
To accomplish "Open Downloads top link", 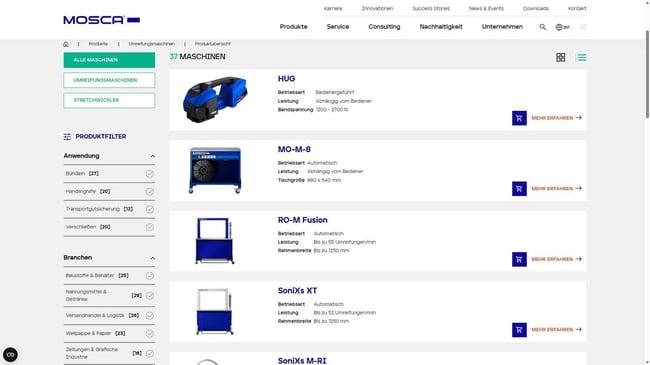I will click(536, 8).
